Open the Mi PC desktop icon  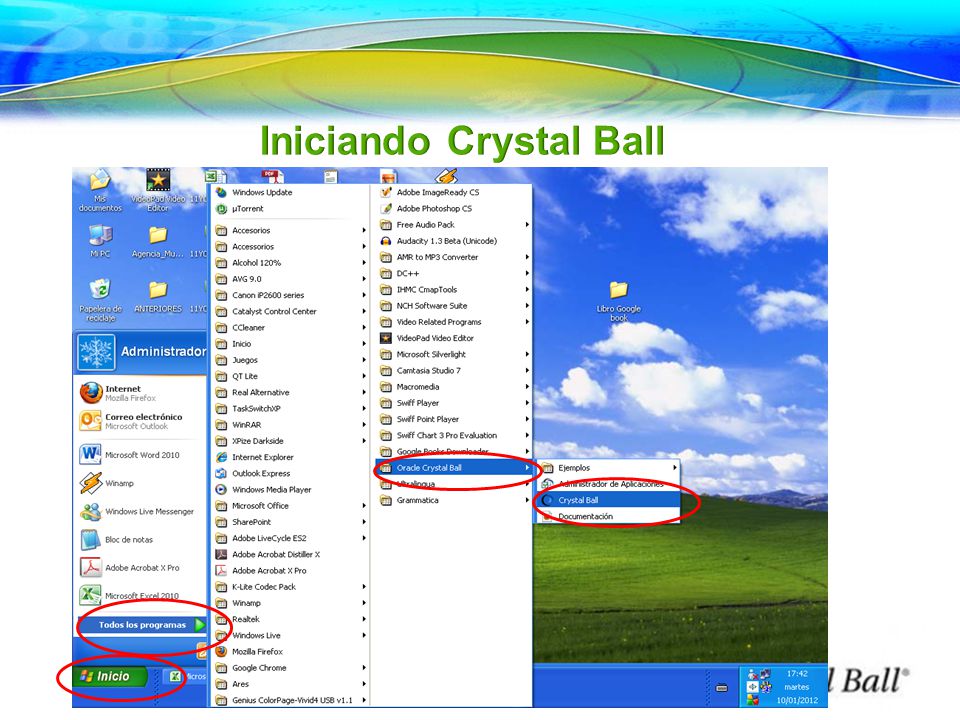point(100,241)
